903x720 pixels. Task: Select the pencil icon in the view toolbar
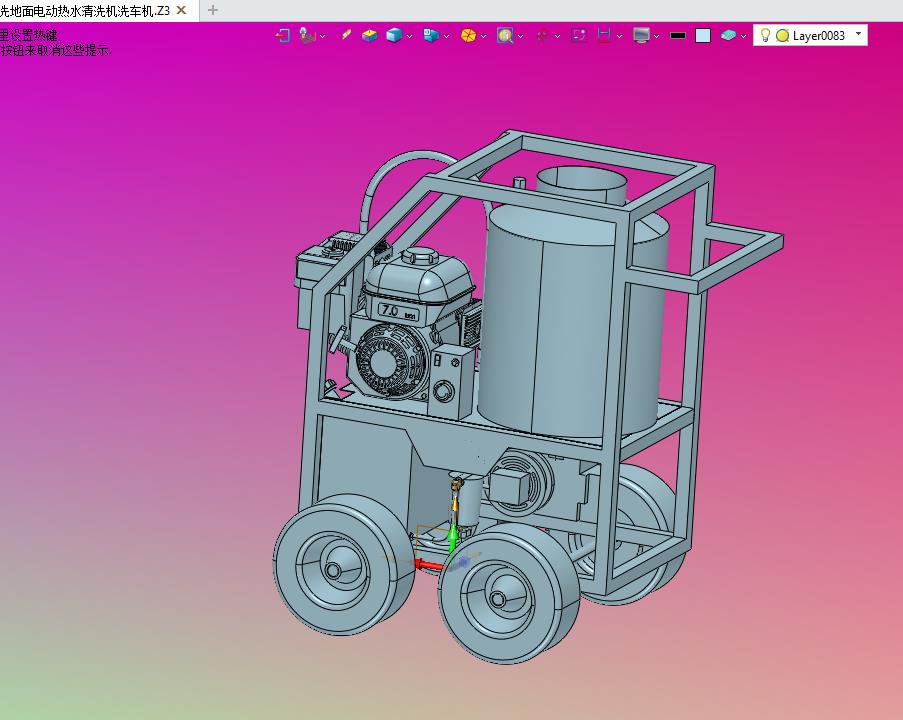tap(345, 35)
